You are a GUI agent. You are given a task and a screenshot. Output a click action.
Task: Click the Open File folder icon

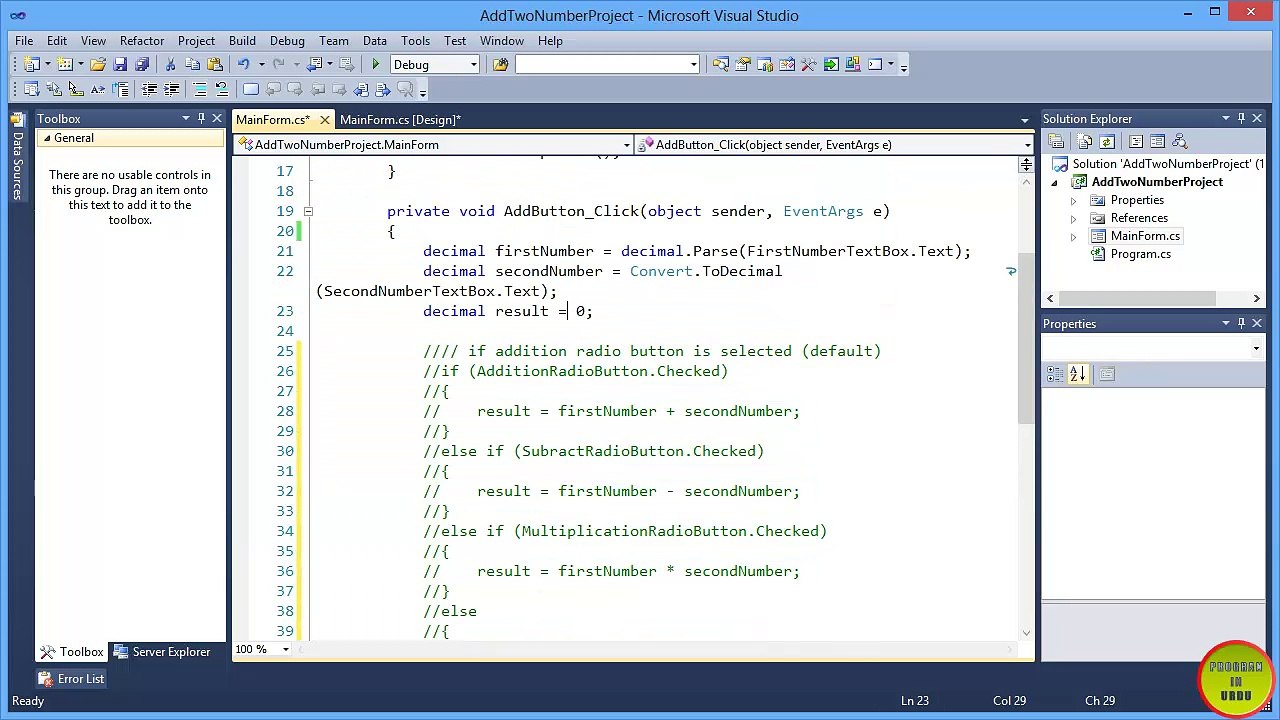pos(98,64)
